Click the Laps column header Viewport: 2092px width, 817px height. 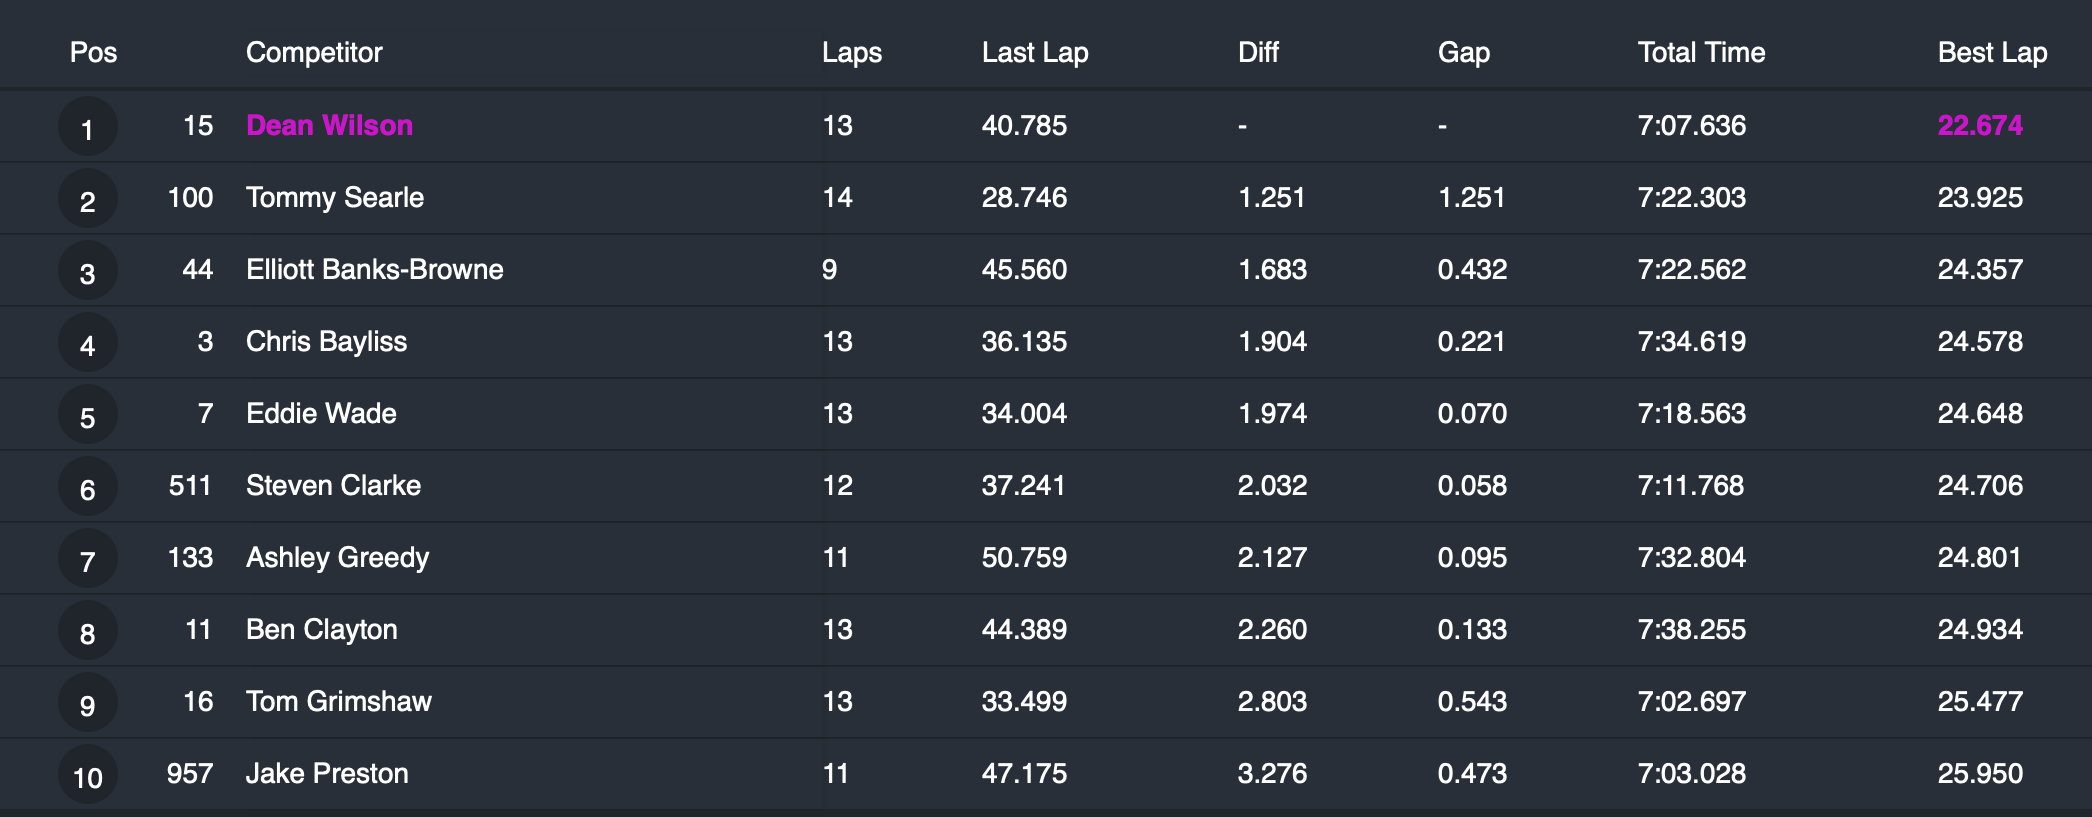pos(852,52)
